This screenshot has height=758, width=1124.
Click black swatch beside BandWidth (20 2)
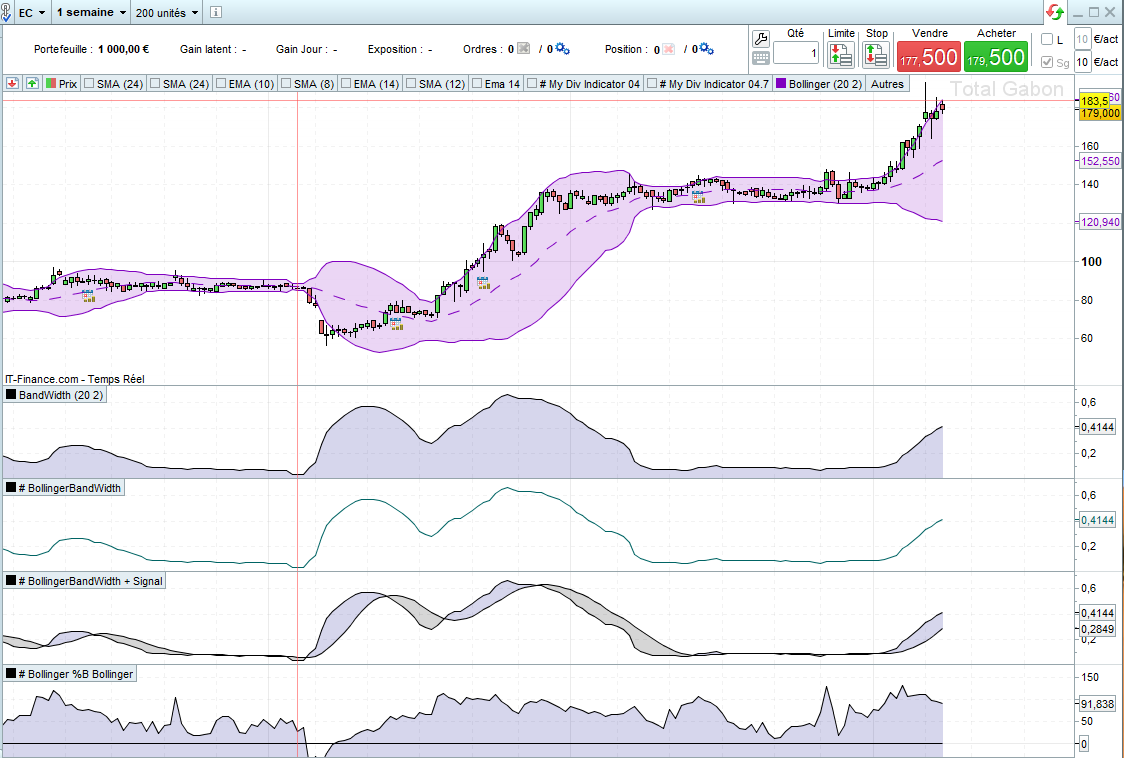11,394
